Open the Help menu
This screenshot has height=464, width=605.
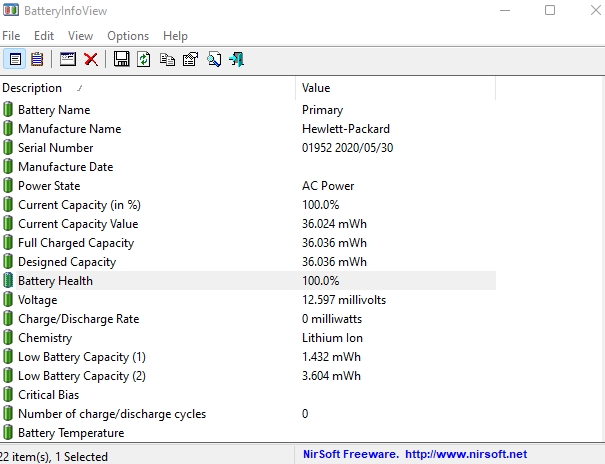[x=175, y=36]
